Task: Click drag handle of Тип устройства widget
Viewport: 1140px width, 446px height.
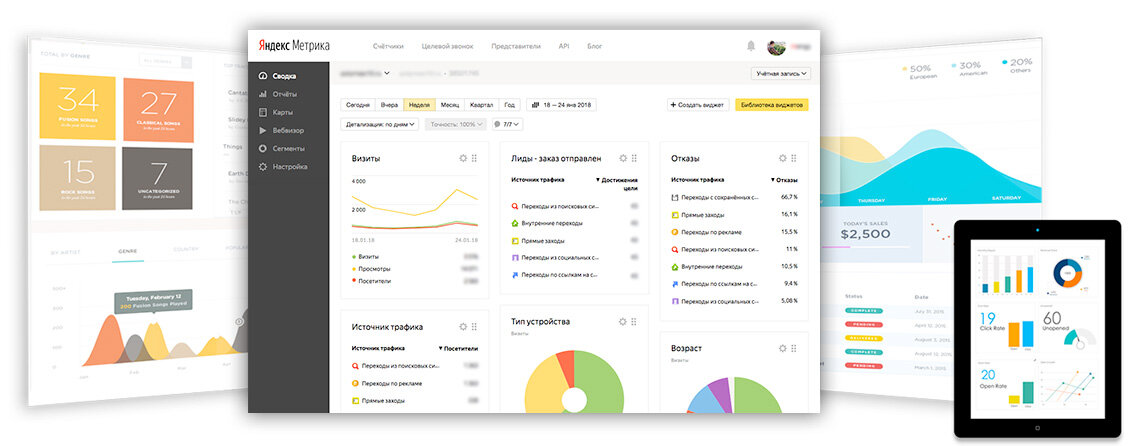Action: [x=635, y=322]
